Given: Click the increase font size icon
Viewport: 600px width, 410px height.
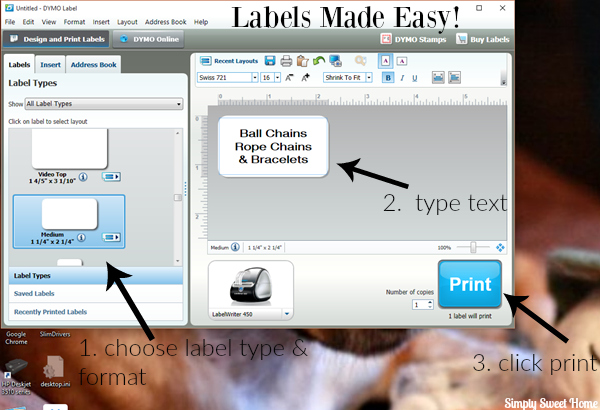Looking at the screenshot, I should pyautogui.click(x=305, y=78).
